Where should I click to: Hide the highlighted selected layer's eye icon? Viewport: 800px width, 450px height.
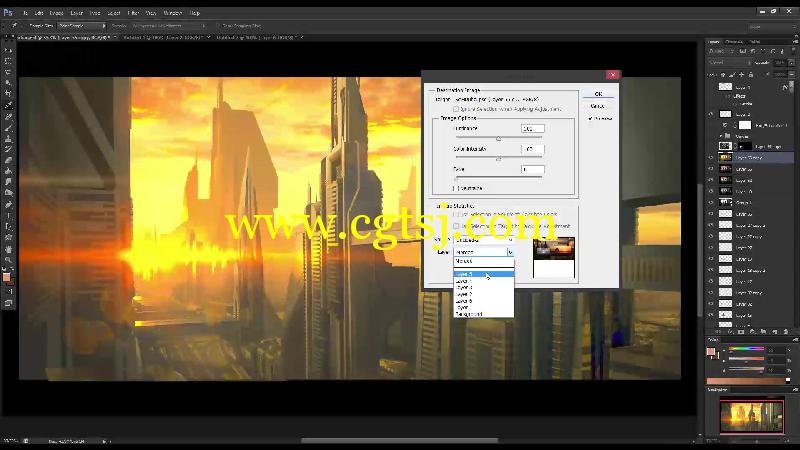click(711, 158)
